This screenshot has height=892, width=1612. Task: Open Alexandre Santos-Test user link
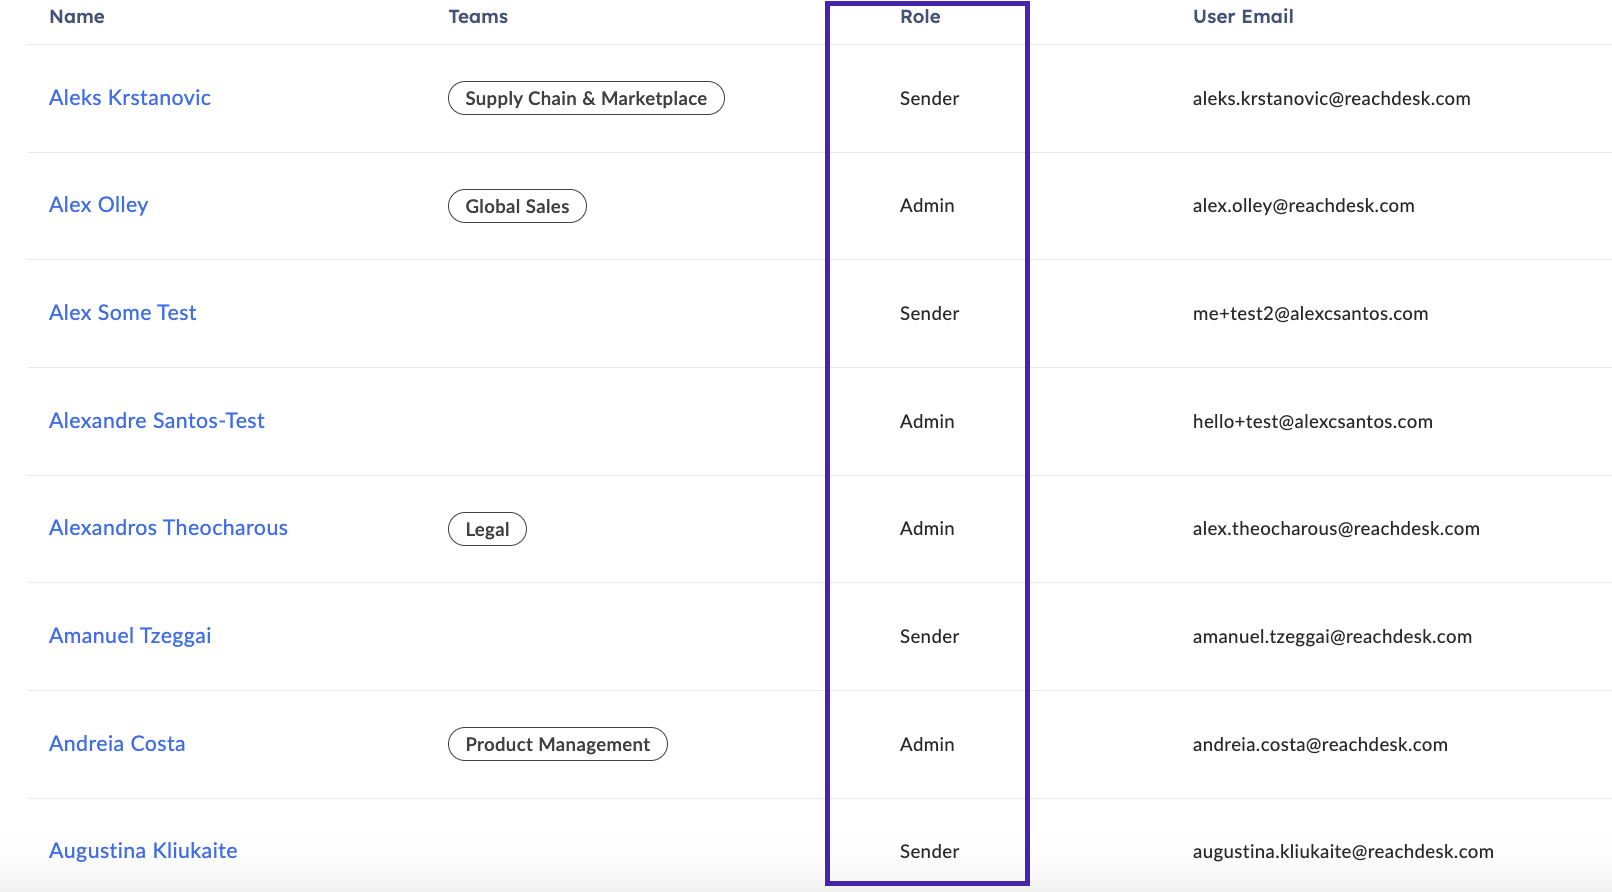click(x=157, y=421)
